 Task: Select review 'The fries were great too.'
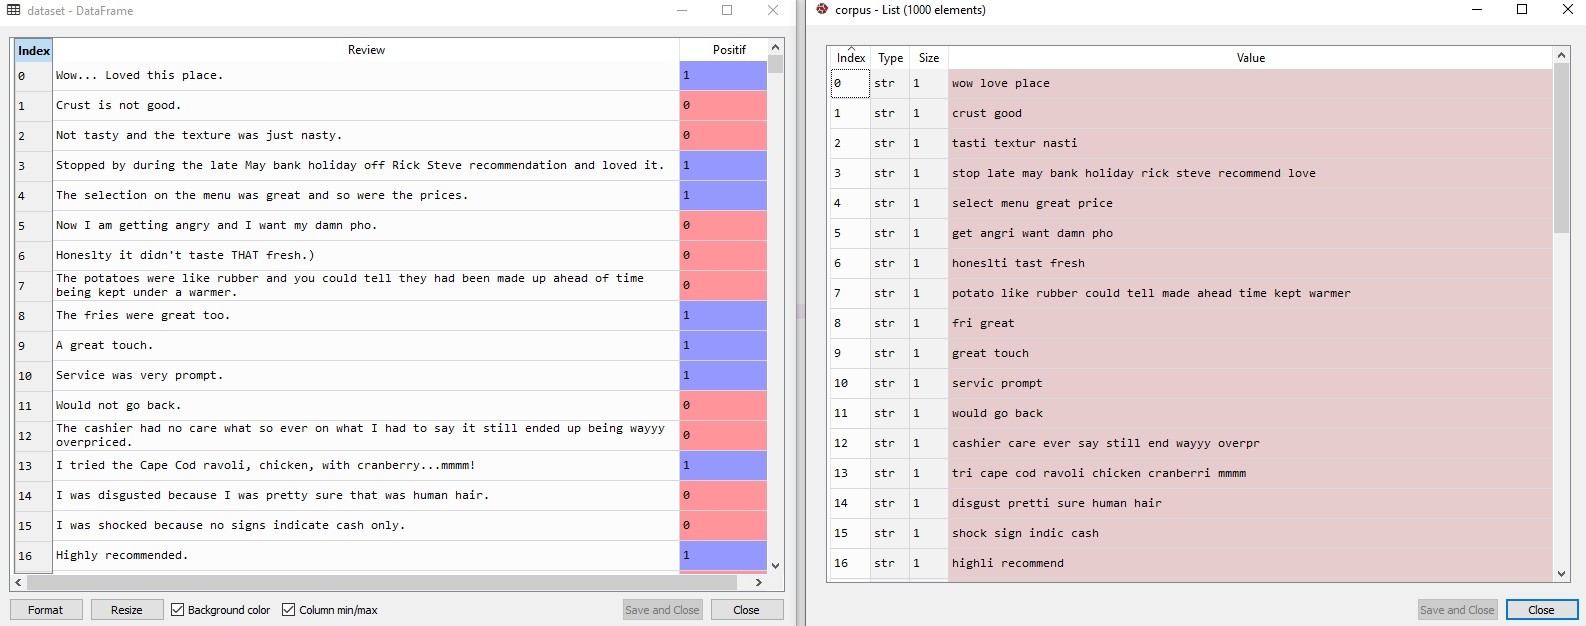[366, 316]
